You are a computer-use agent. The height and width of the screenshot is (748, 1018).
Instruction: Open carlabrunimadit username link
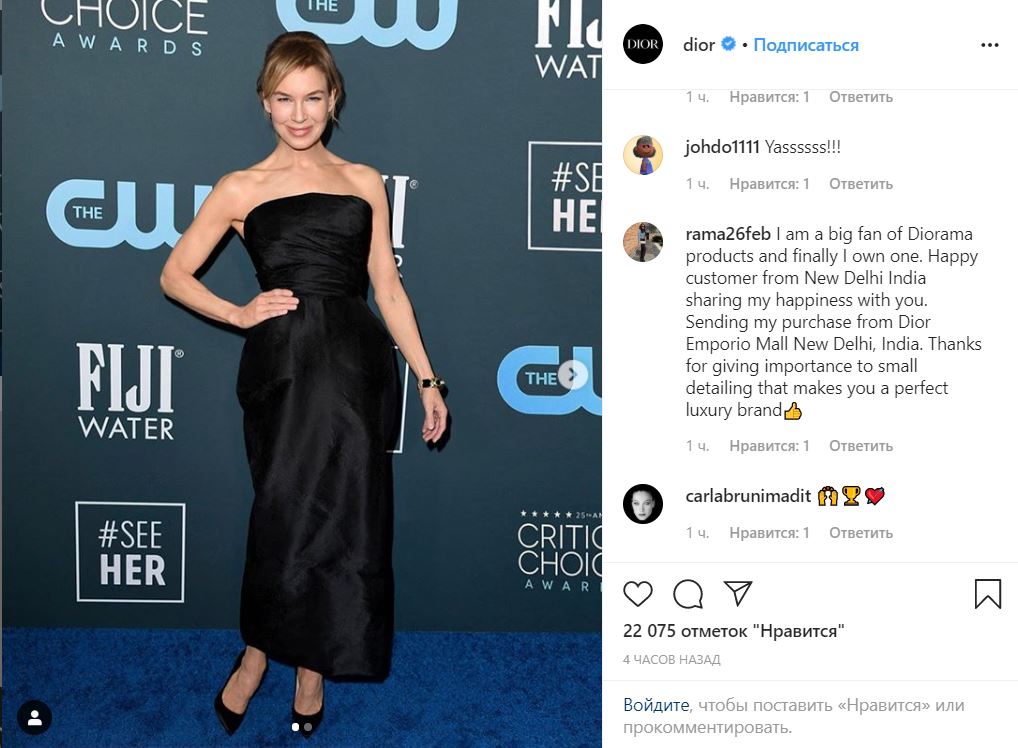(748, 496)
